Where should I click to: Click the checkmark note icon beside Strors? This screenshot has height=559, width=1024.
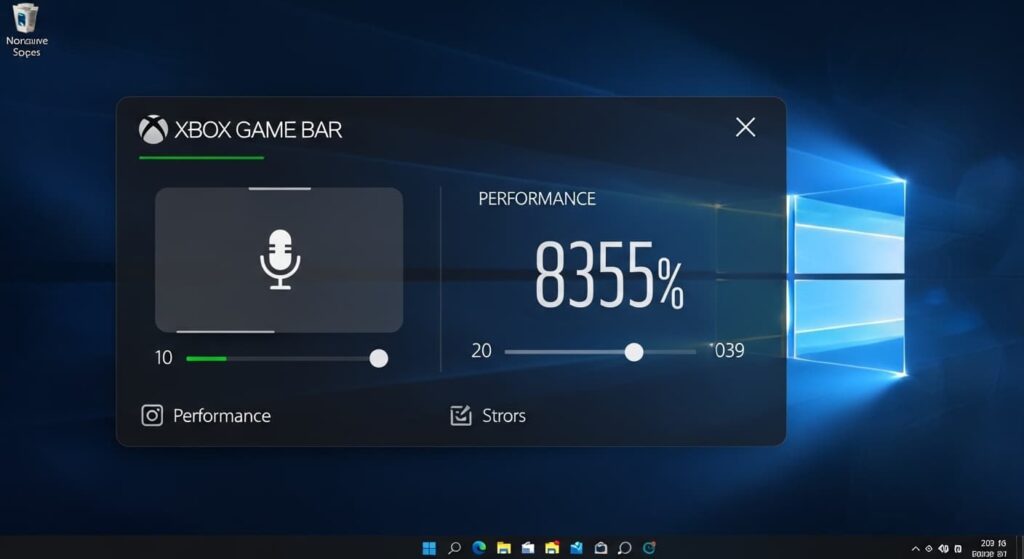(x=461, y=415)
